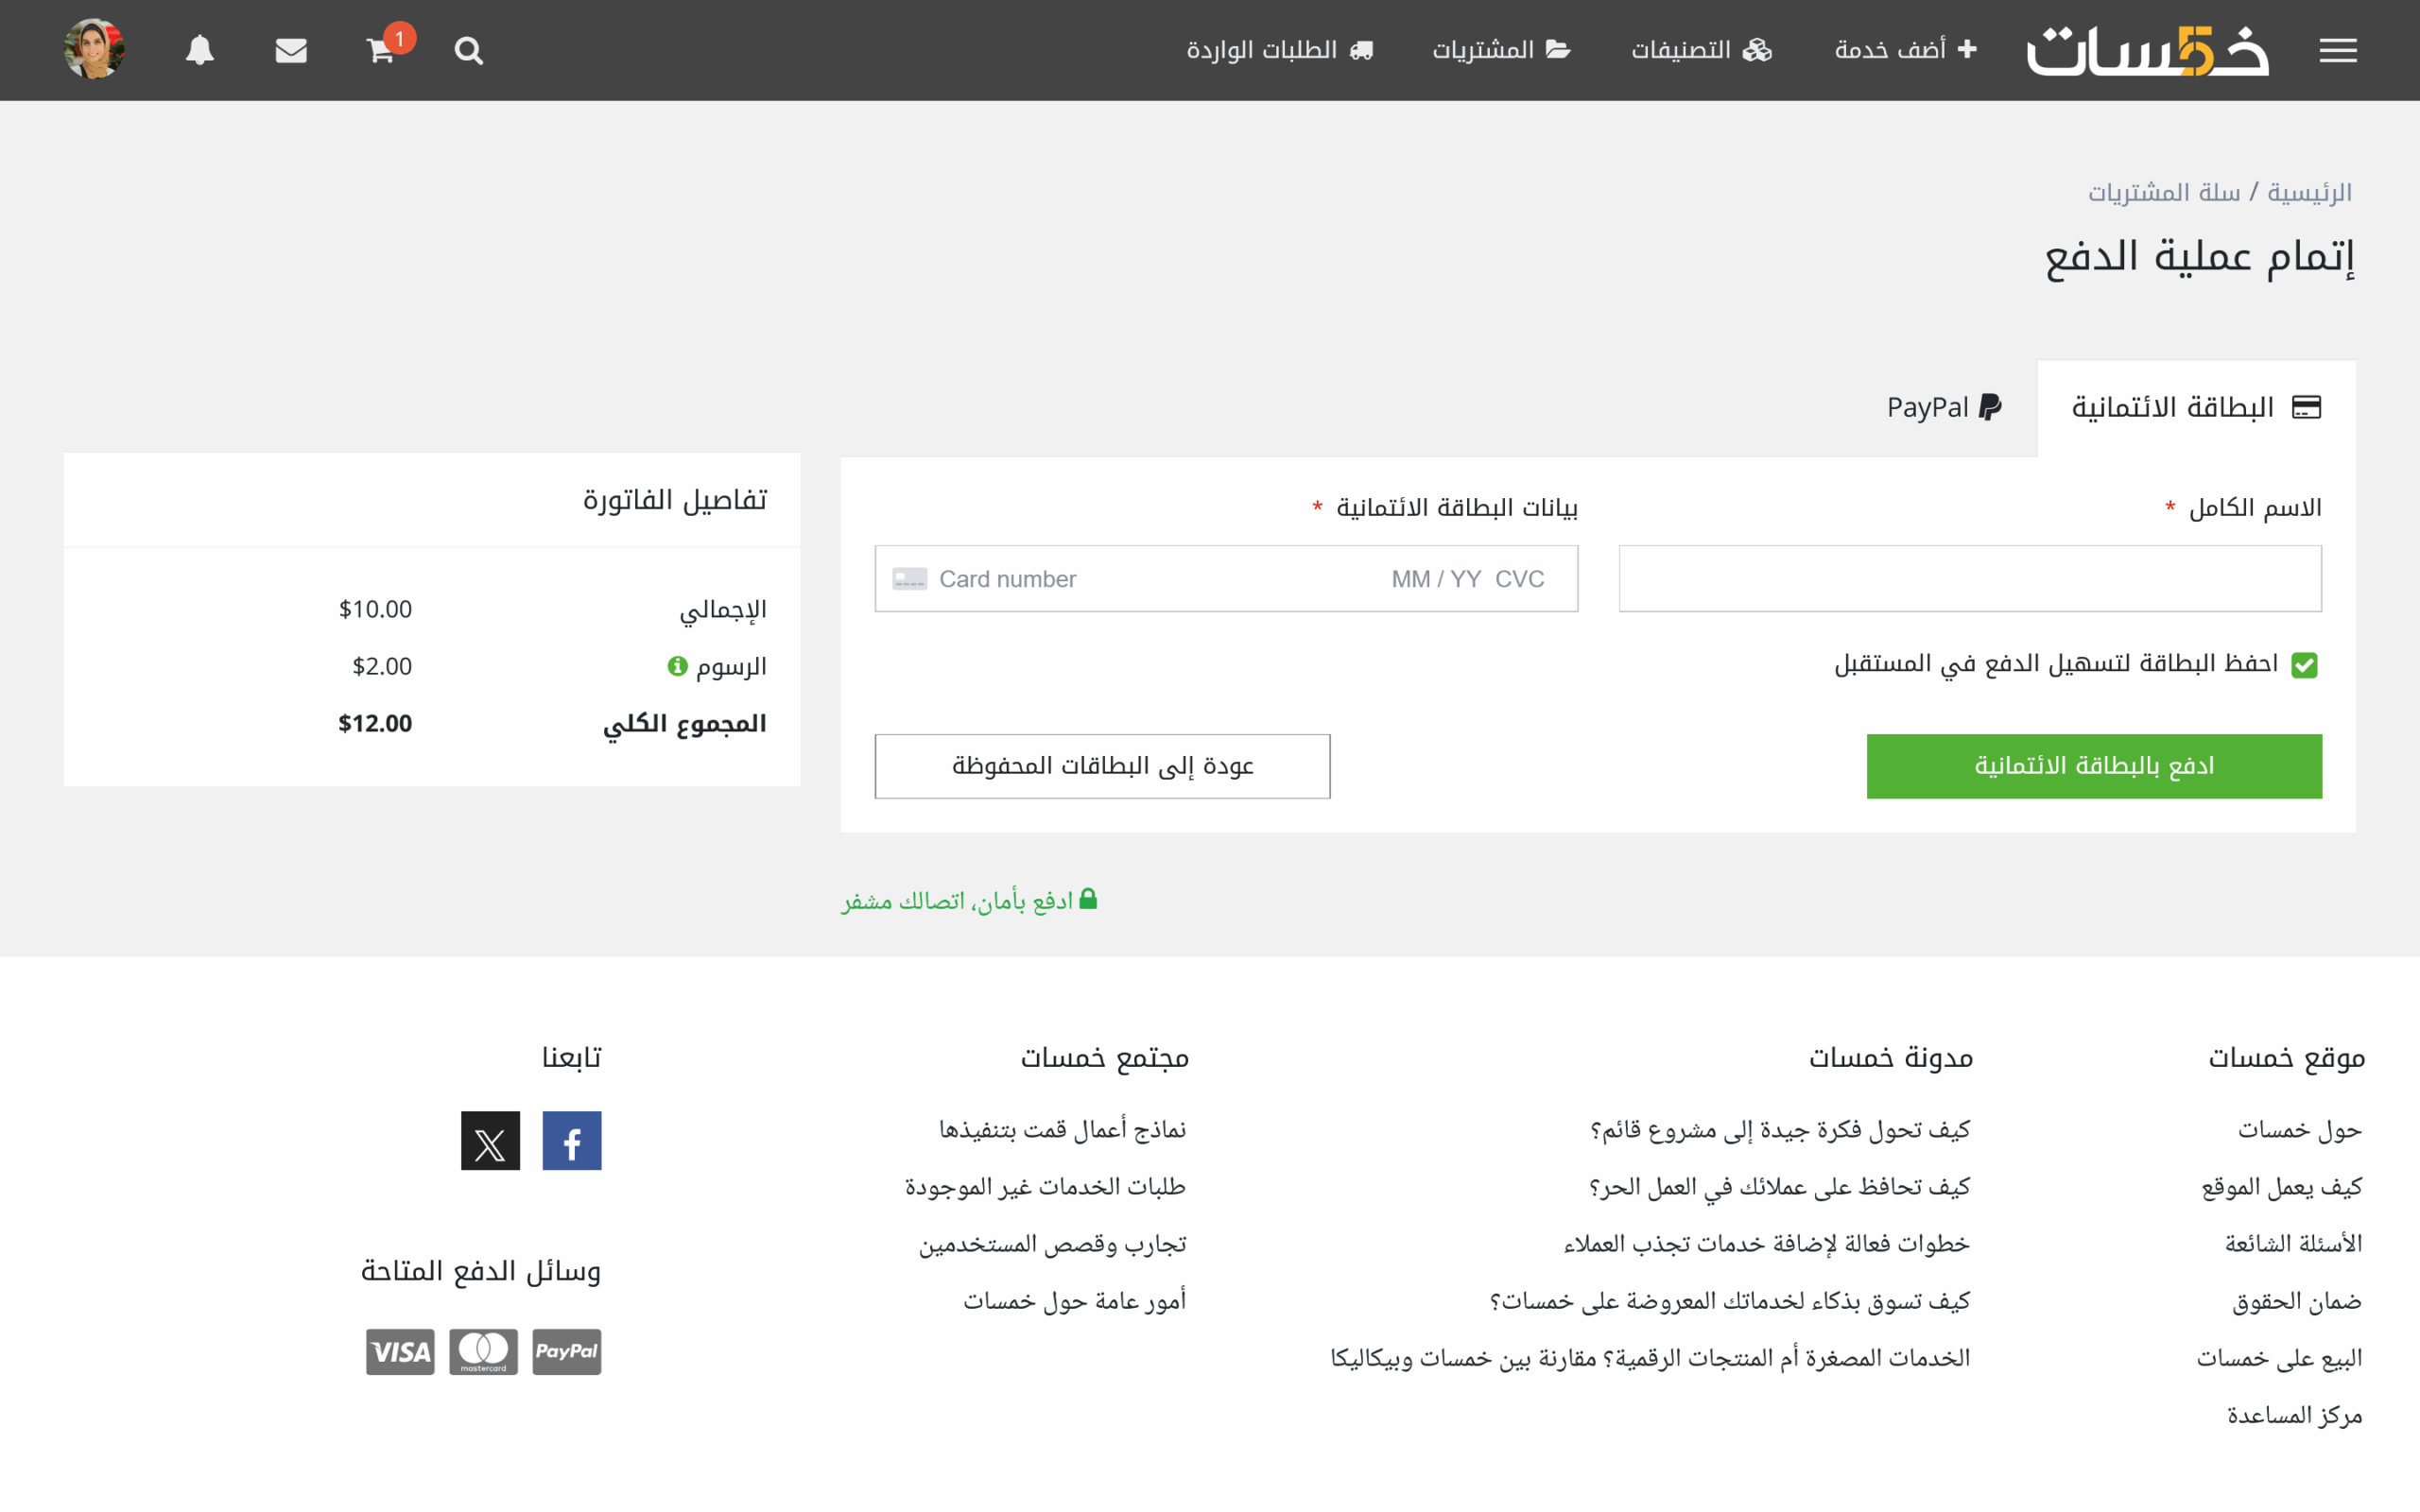Screen dimensions: 2420x1512
Task: Open تجارب وقصص المستخدمين link
Action: click(x=1053, y=1244)
